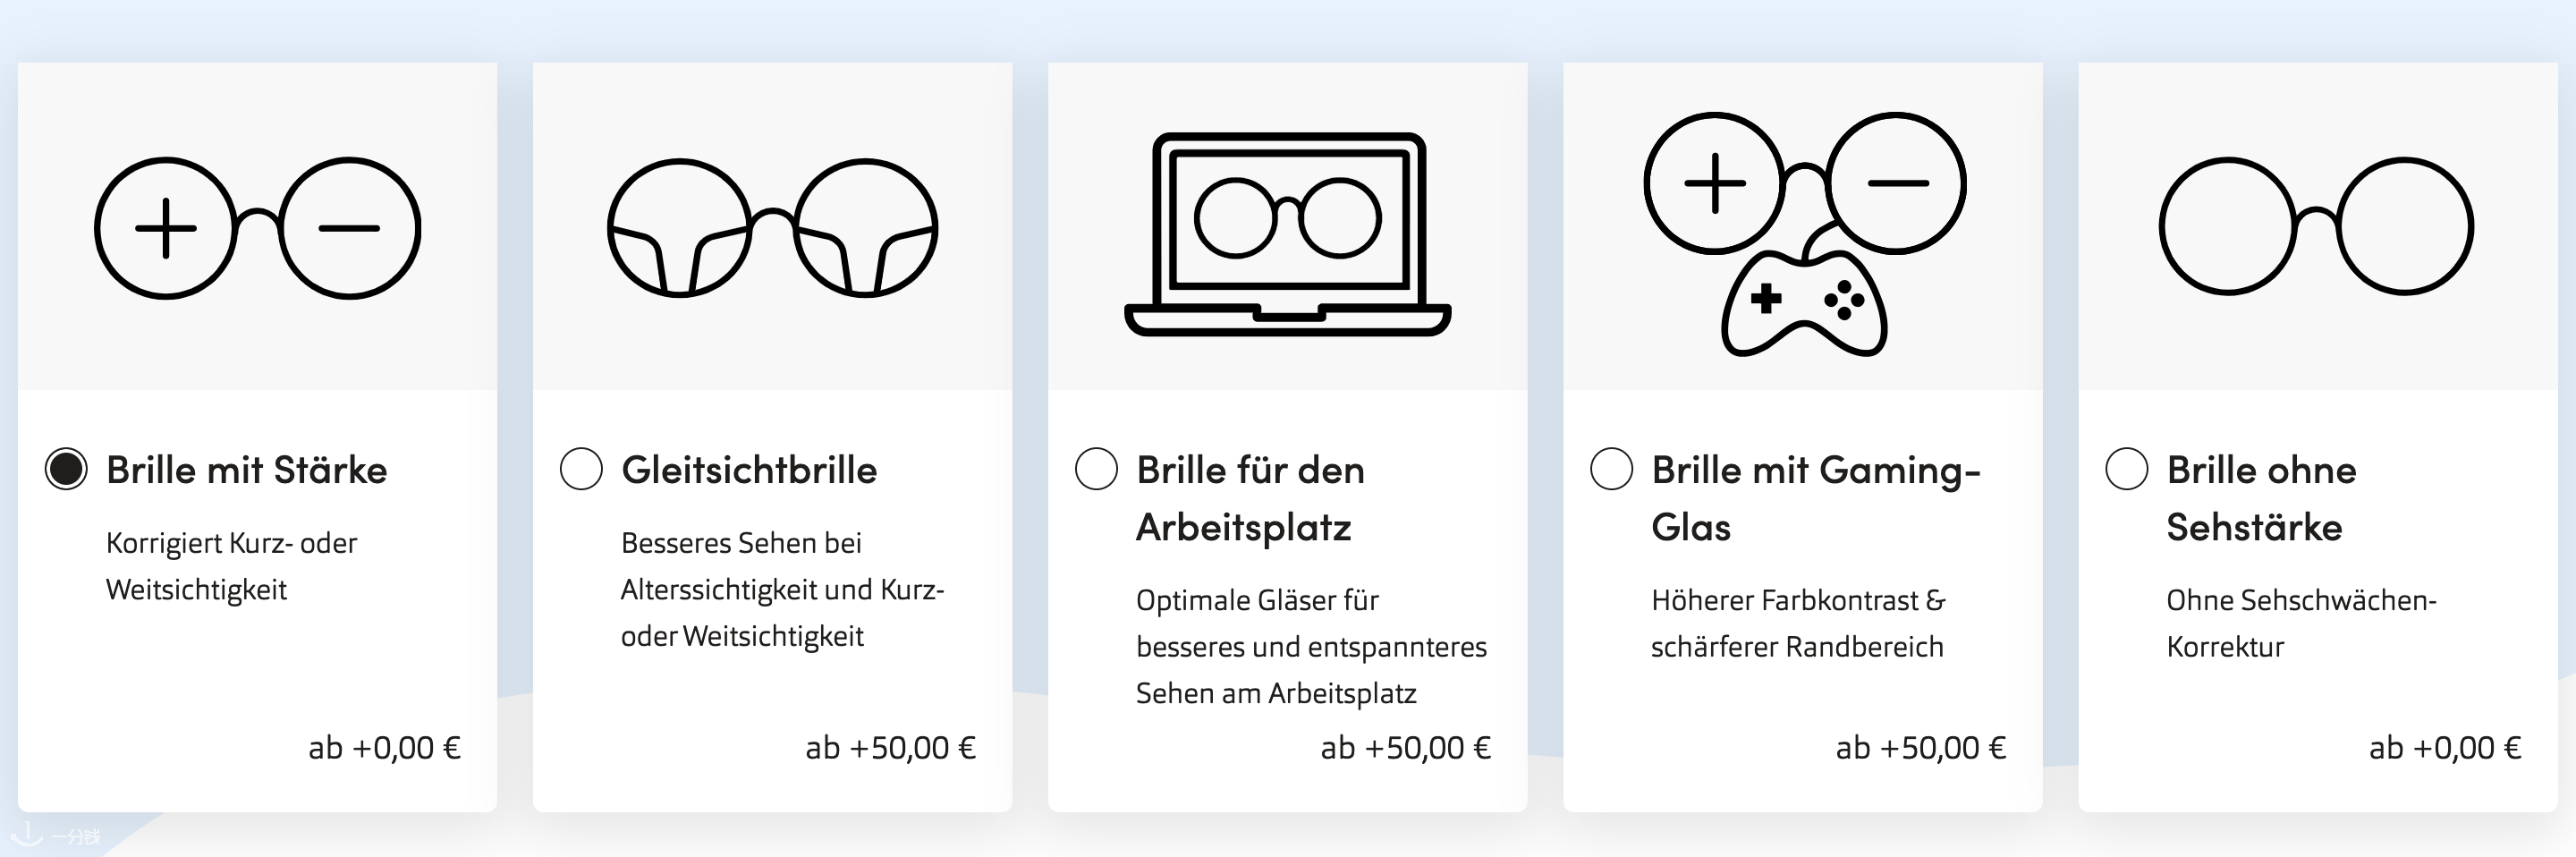The height and width of the screenshot is (857, 2576).
Task: Click 'Korrigiert Kurz- oder Weitsichtigkeit' description
Action: [x=231, y=566]
